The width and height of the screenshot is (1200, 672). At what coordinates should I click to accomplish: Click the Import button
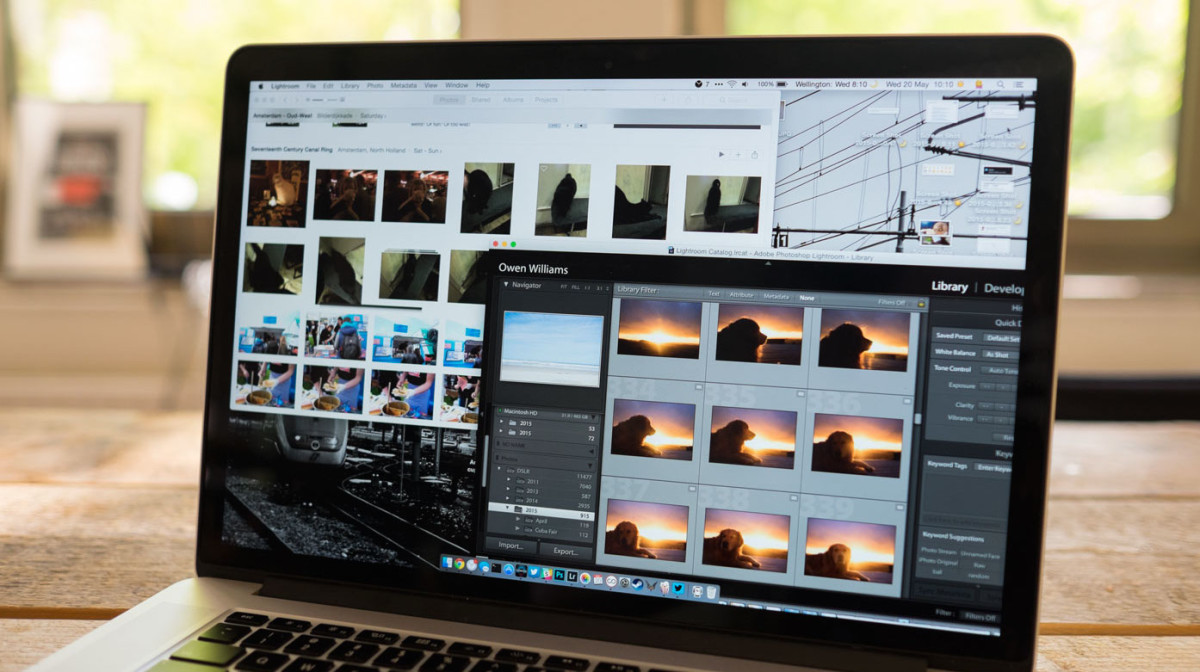coord(511,545)
